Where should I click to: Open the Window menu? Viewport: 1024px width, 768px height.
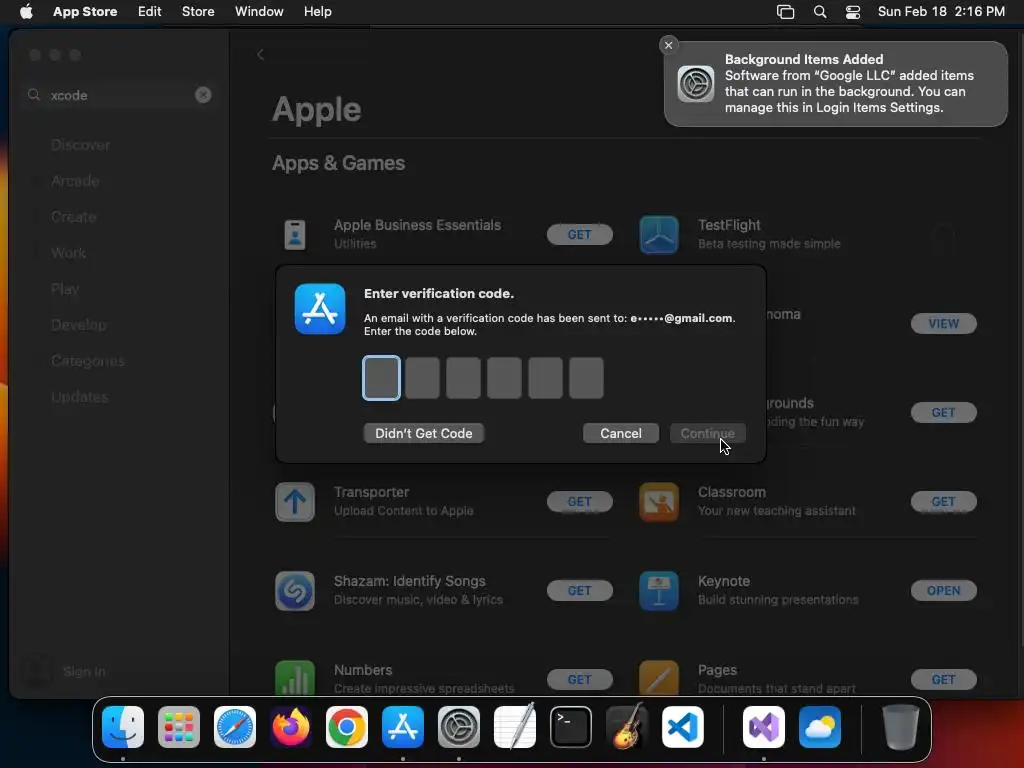point(259,12)
